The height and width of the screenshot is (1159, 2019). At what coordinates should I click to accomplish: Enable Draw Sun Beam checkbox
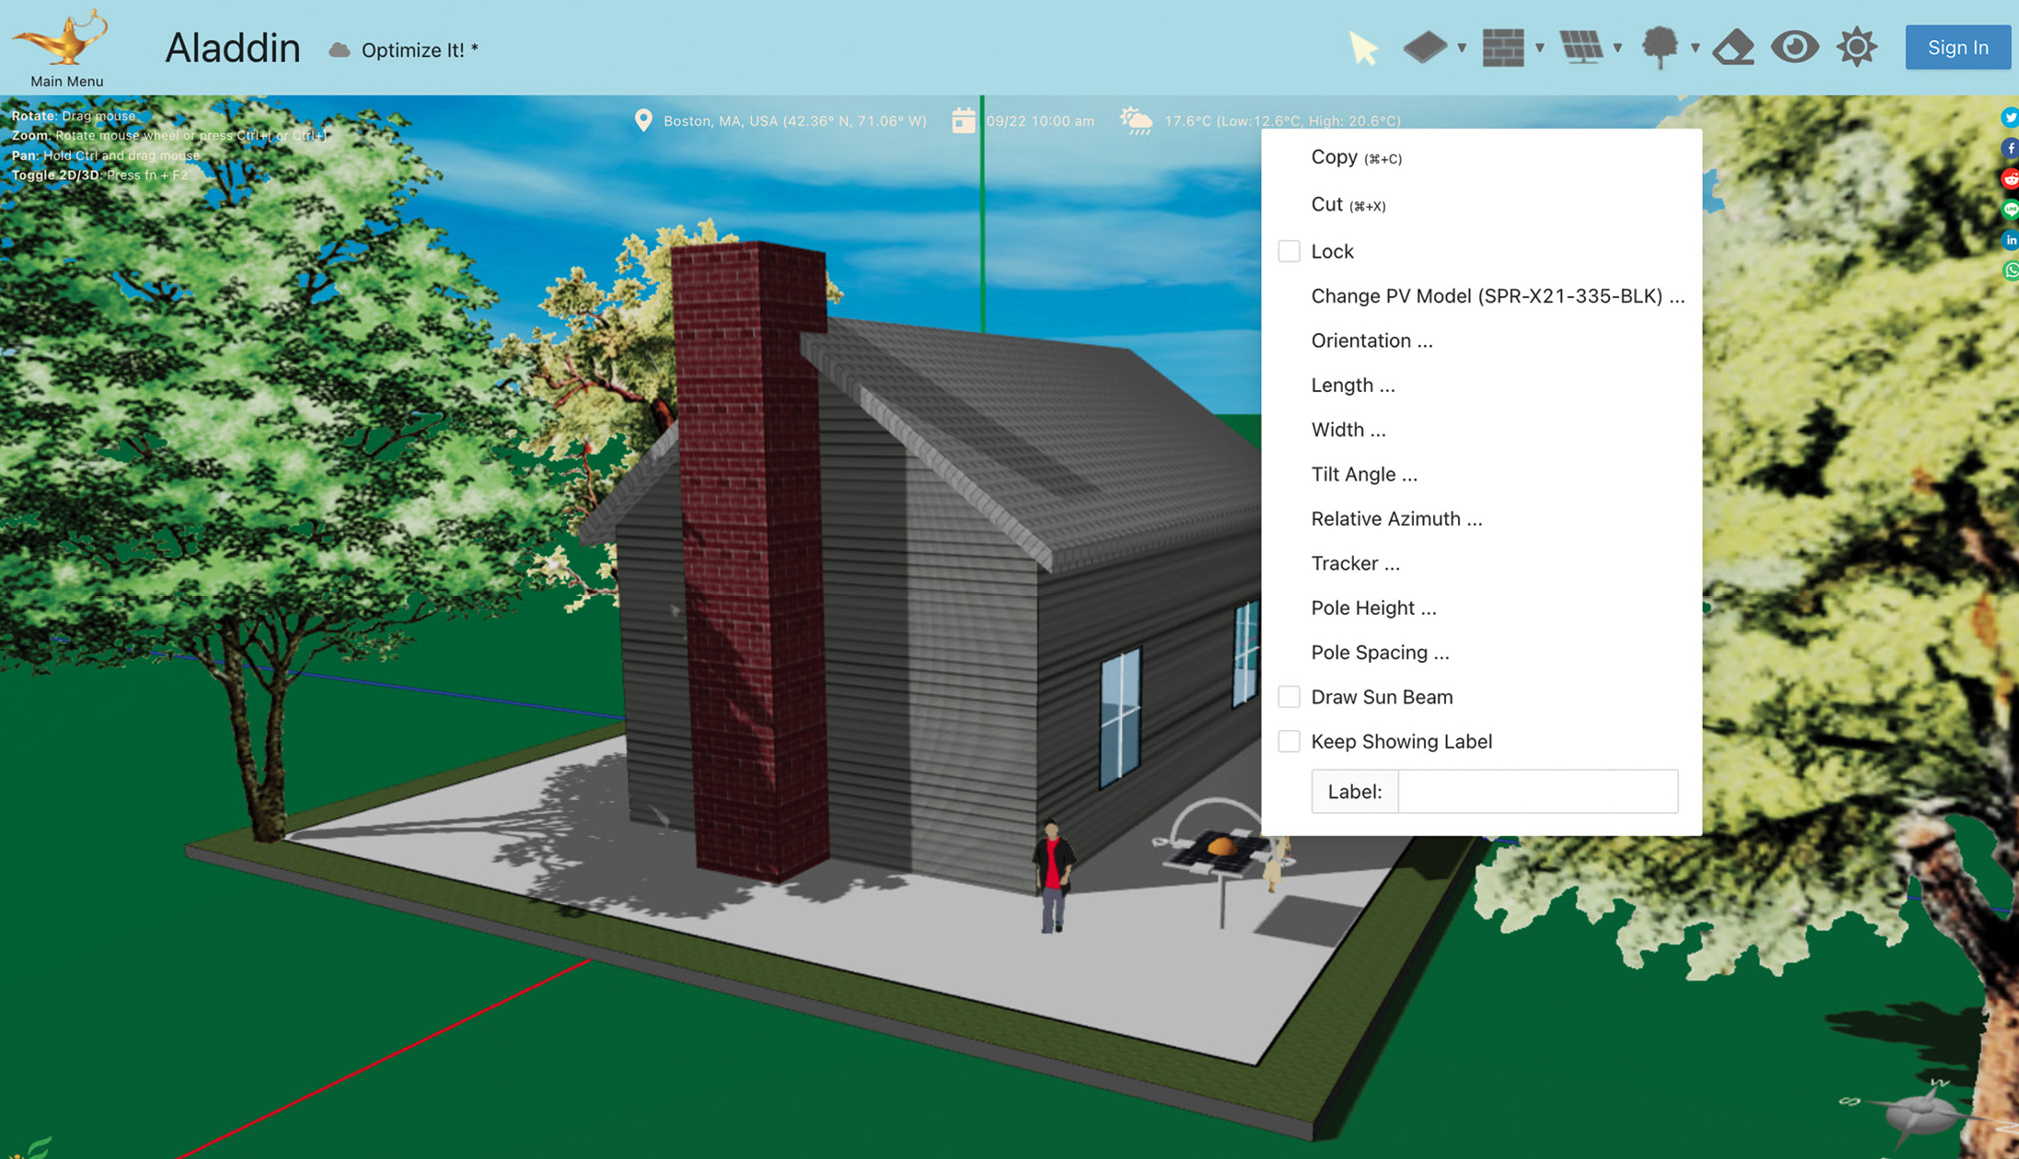coord(1289,697)
